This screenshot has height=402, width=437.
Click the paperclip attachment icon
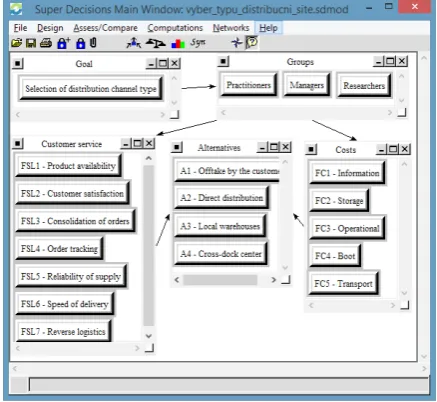pos(93,43)
